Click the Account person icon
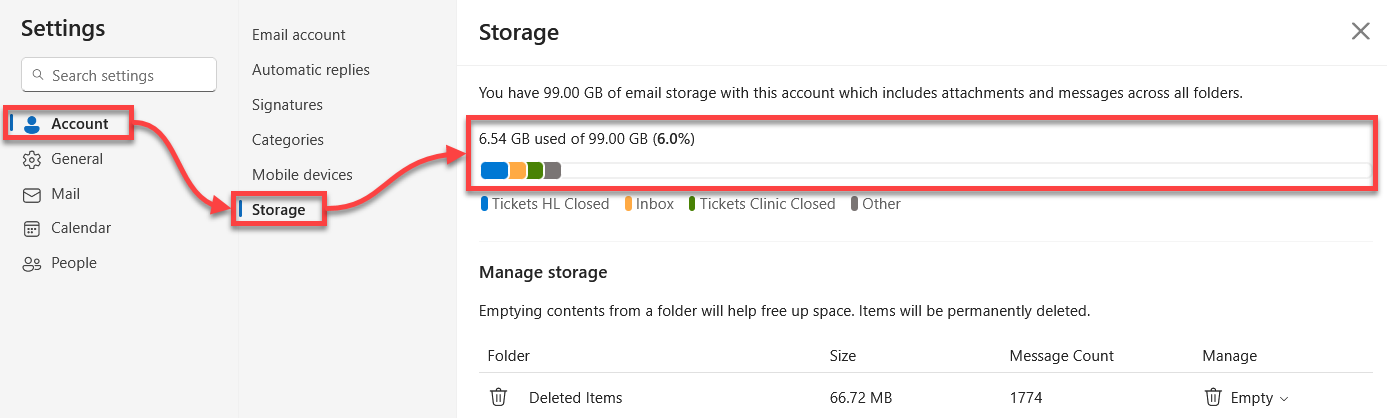This screenshot has width=1387, height=418. click(x=32, y=124)
